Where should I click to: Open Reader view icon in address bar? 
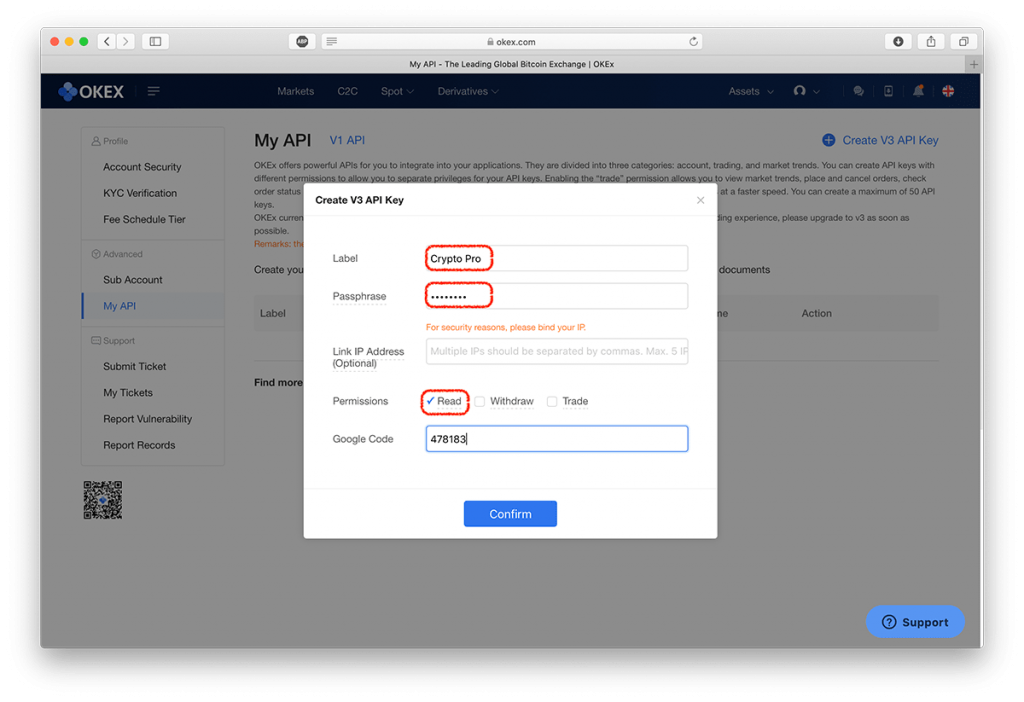click(x=332, y=41)
